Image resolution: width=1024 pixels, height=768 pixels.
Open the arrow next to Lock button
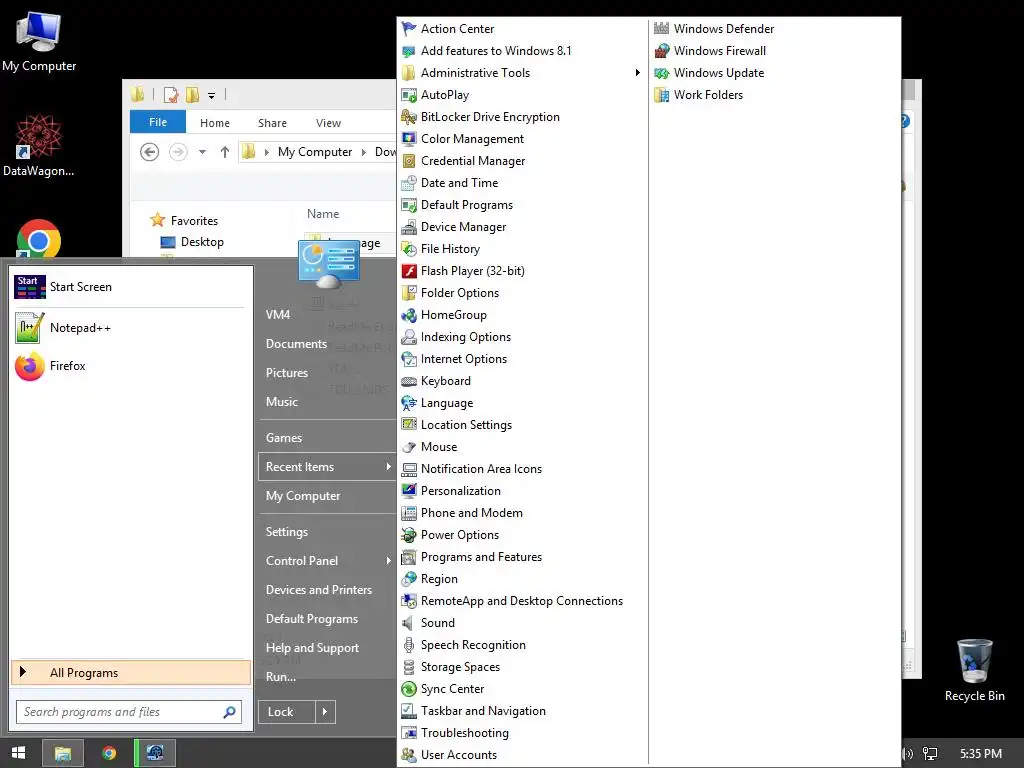coord(325,712)
